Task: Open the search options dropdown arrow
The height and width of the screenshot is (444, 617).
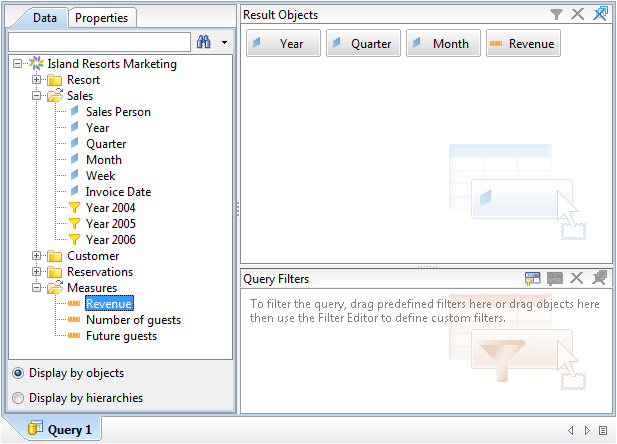Action: coord(224,42)
